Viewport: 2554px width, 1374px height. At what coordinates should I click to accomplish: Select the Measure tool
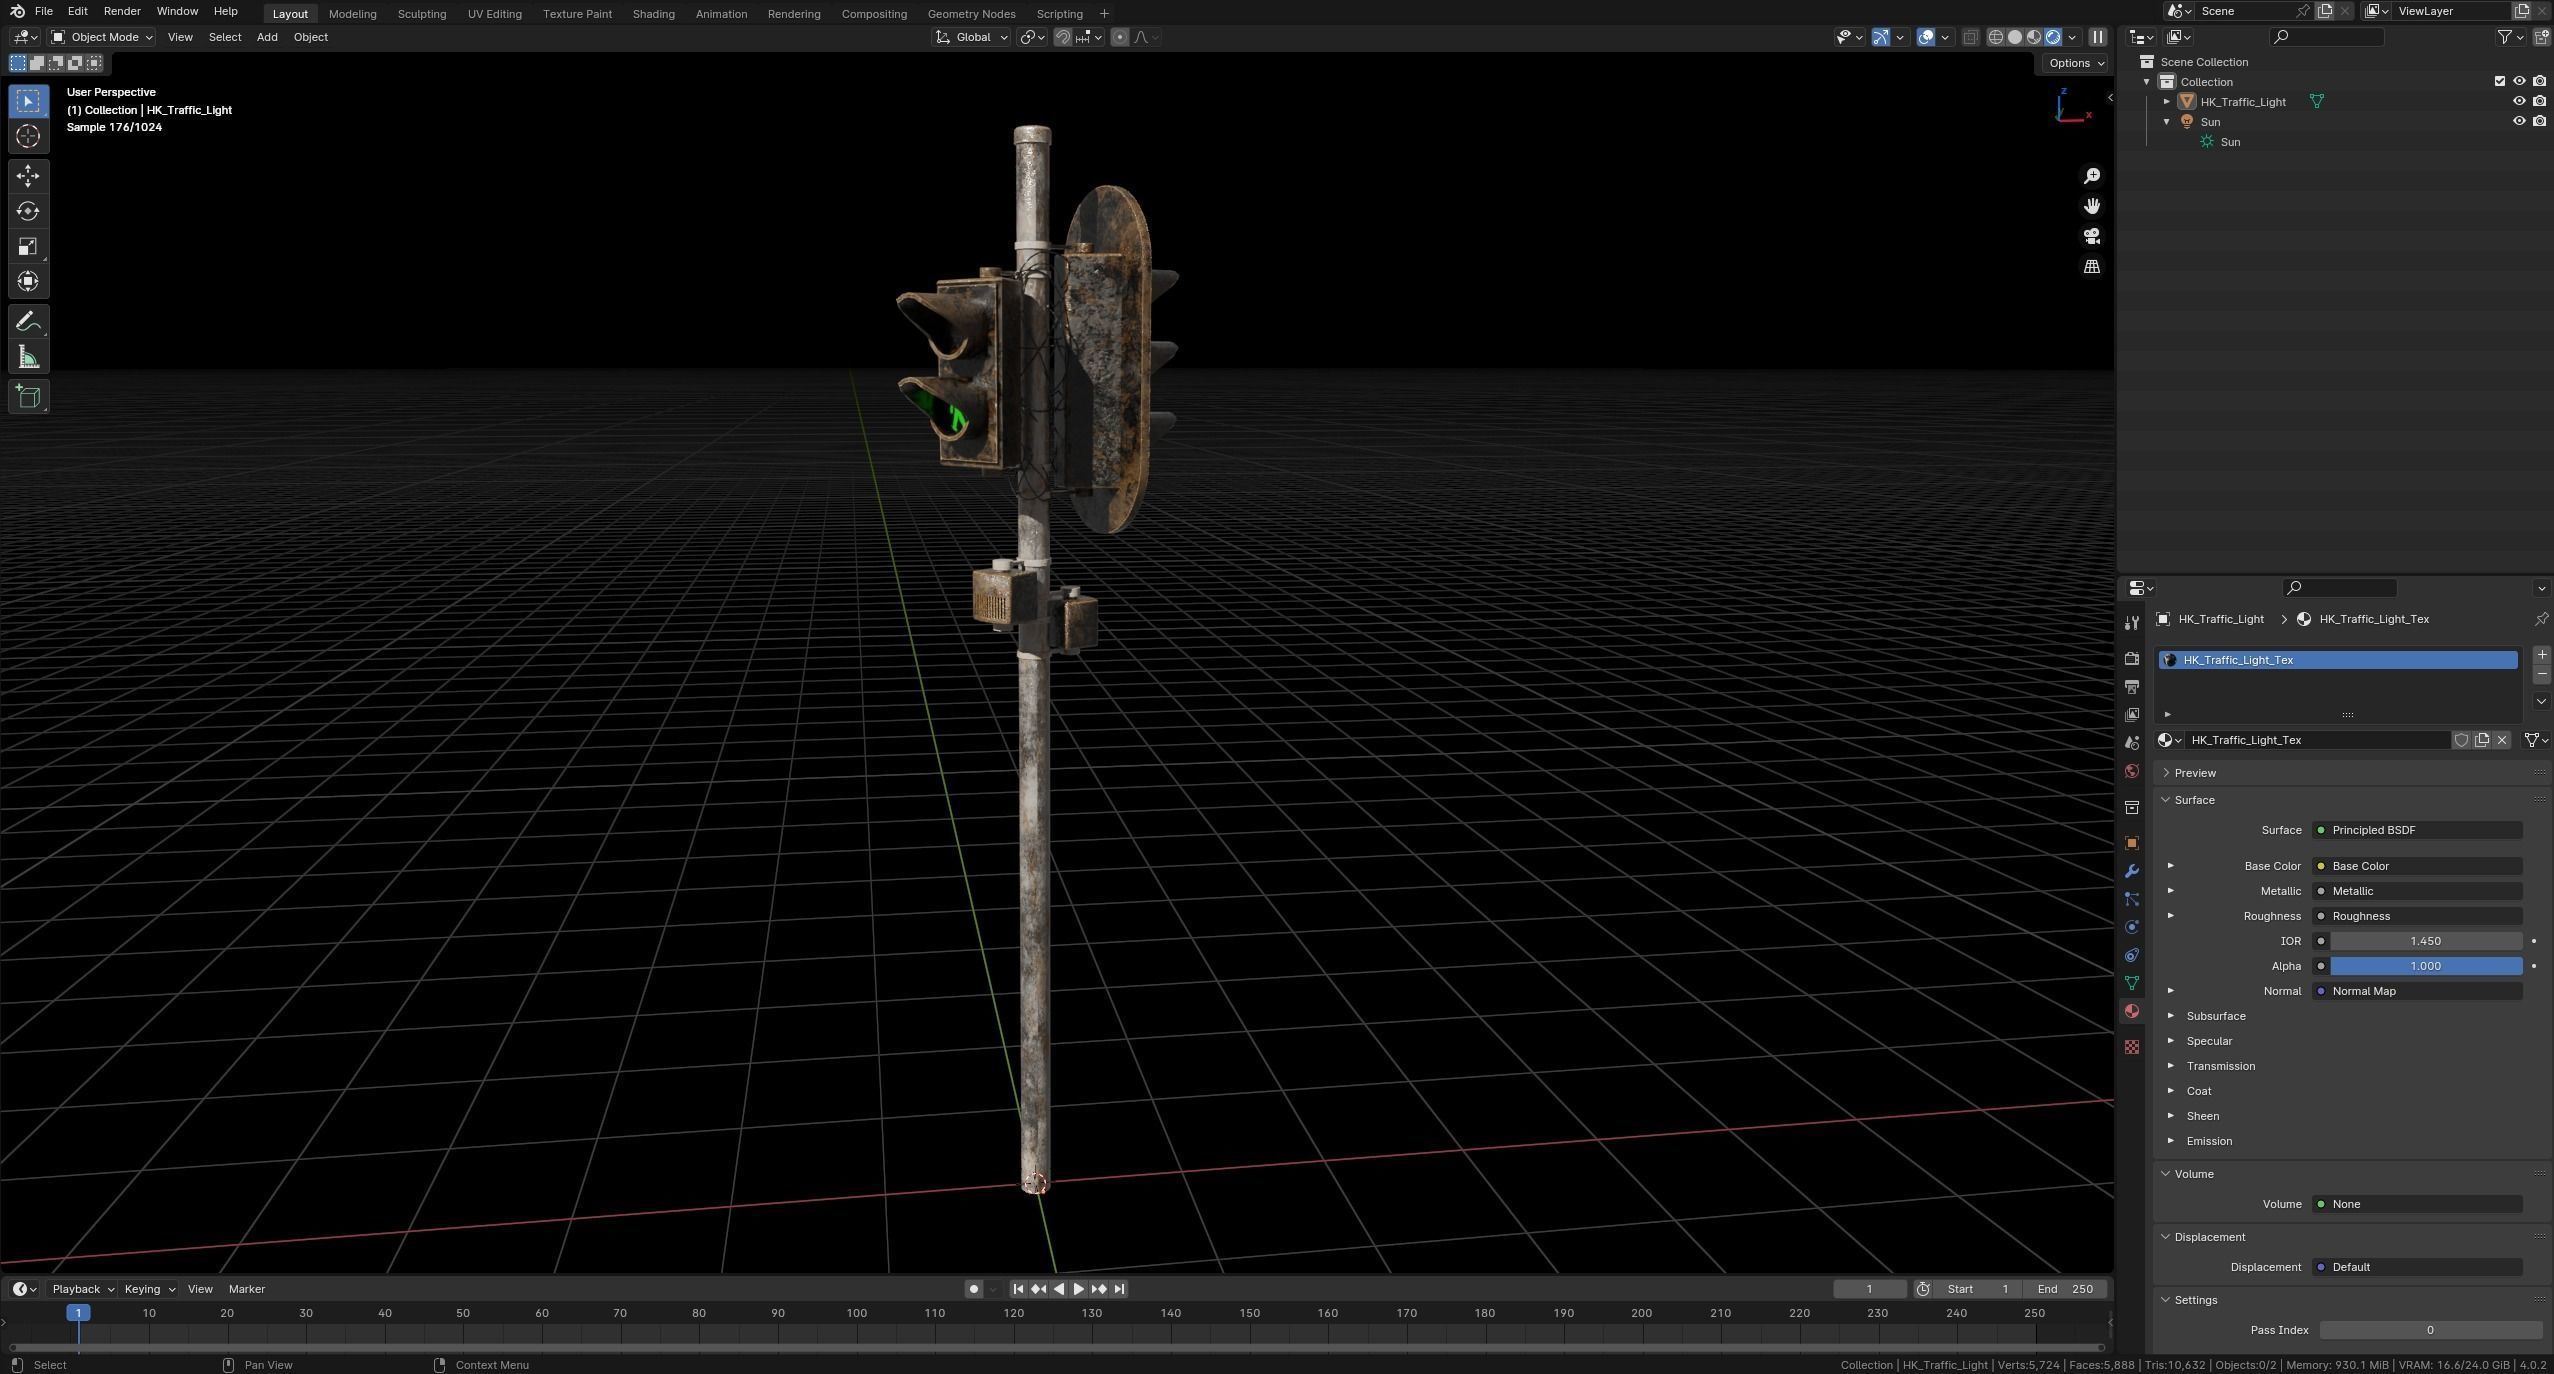coord(28,358)
